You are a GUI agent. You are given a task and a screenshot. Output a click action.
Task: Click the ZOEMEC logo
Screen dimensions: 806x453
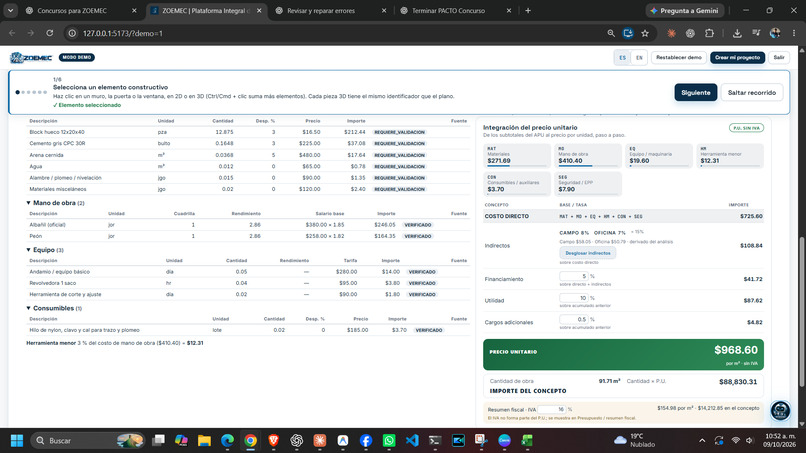pos(31,58)
